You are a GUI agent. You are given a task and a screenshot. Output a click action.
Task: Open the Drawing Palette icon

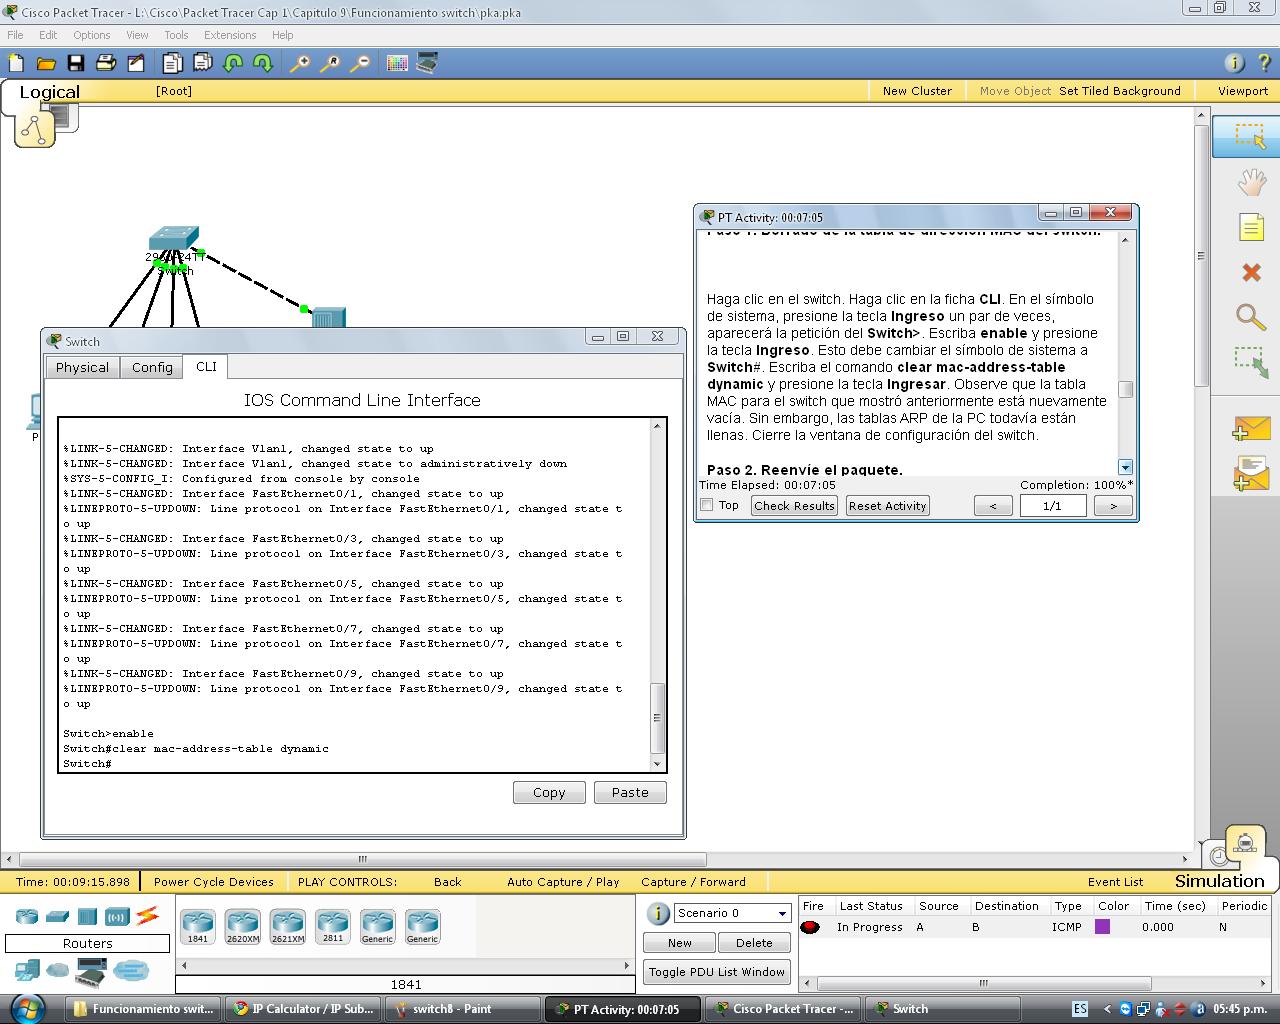pos(397,63)
